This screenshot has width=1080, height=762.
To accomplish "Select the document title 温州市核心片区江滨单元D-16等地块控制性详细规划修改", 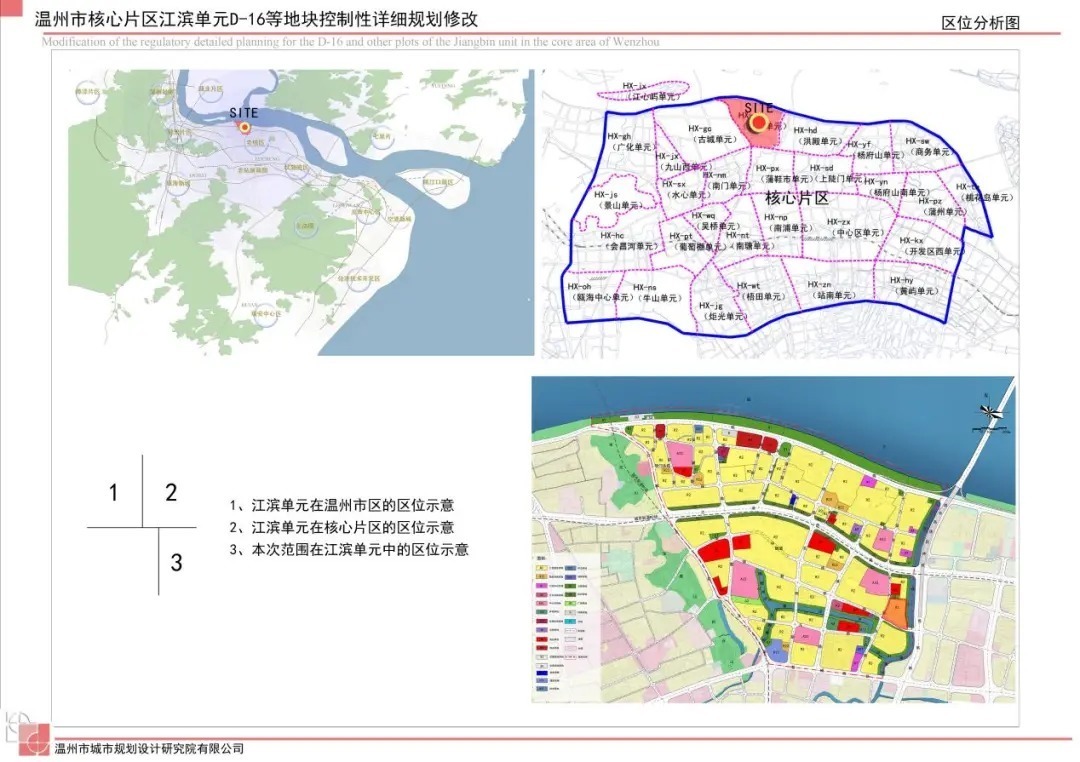I will tap(256, 19).
